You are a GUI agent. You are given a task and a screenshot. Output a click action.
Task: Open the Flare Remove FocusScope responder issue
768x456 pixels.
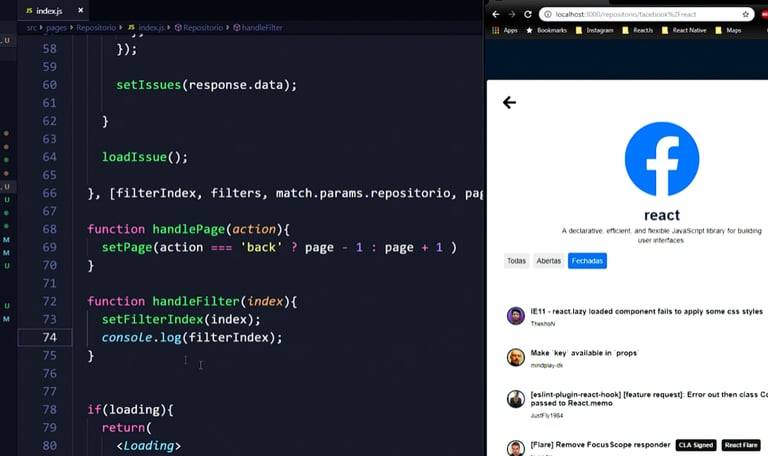coord(600,445)
